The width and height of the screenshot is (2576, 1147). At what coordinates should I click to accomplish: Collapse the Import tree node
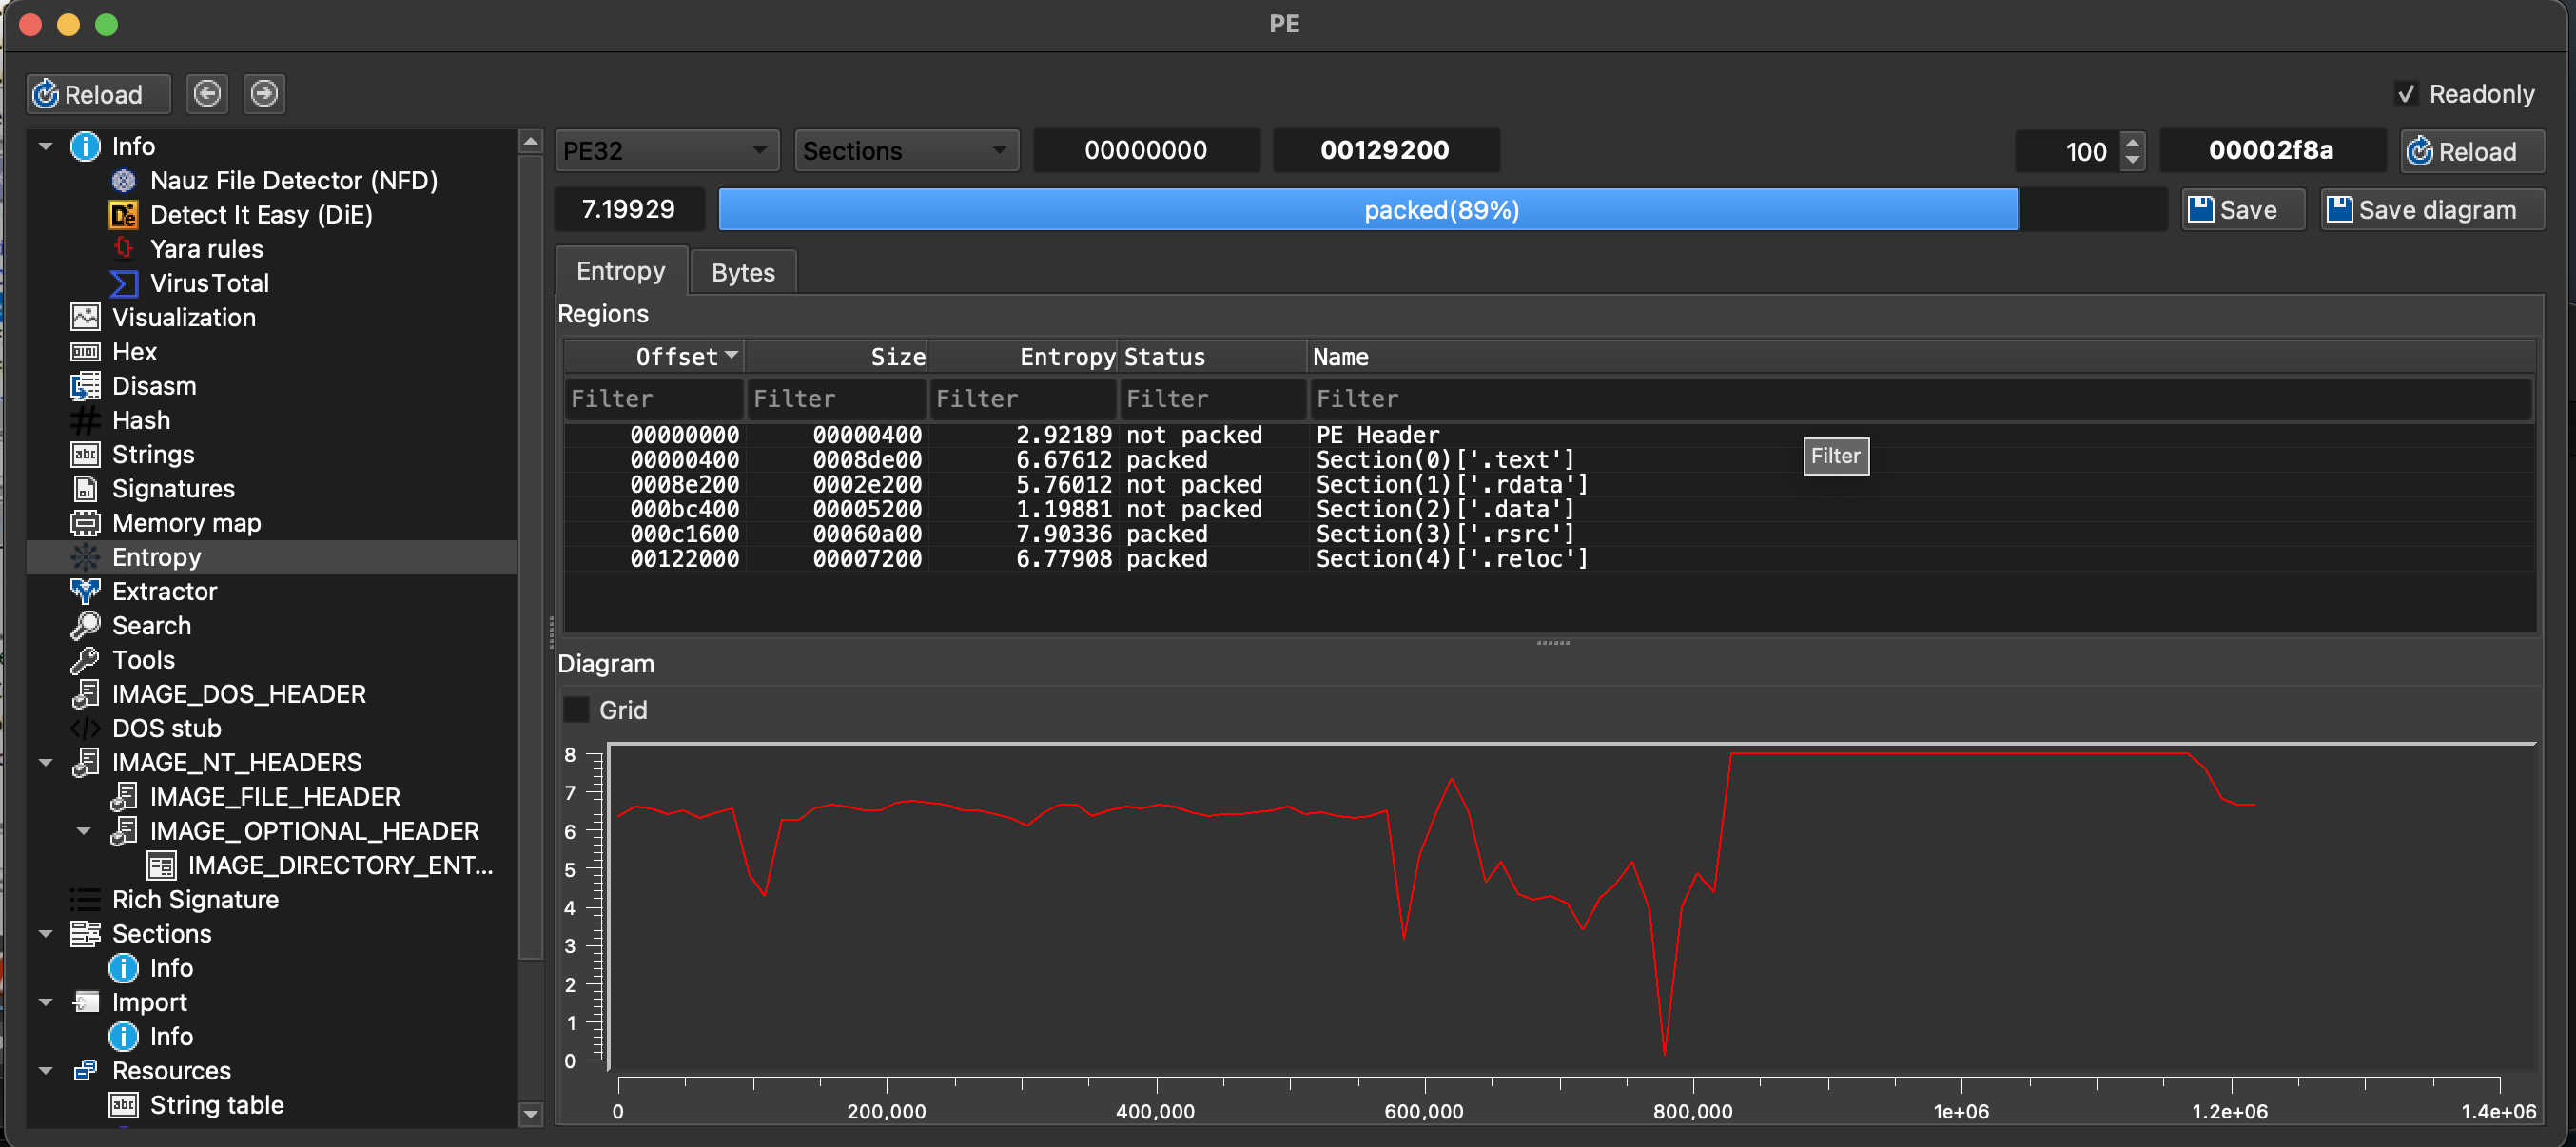45,1002
